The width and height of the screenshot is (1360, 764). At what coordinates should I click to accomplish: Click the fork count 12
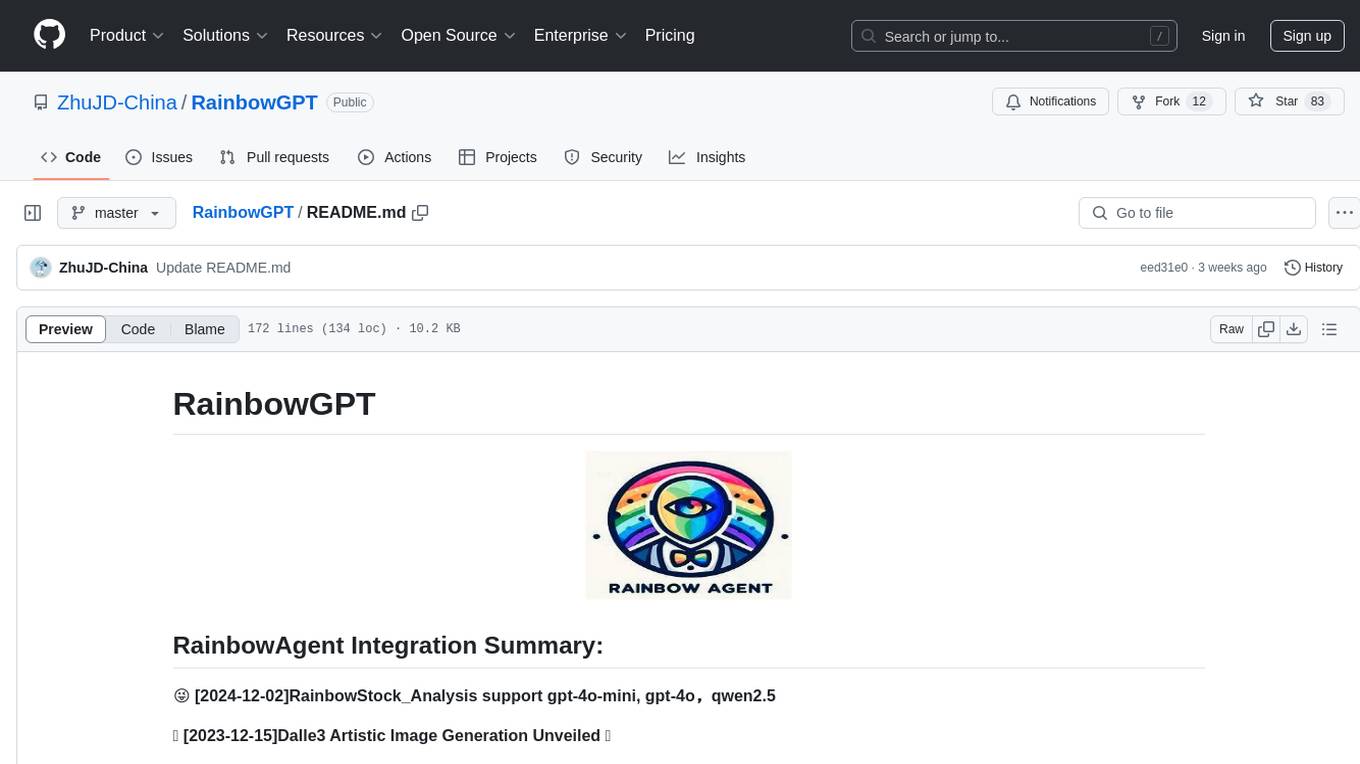[1200, 102]
